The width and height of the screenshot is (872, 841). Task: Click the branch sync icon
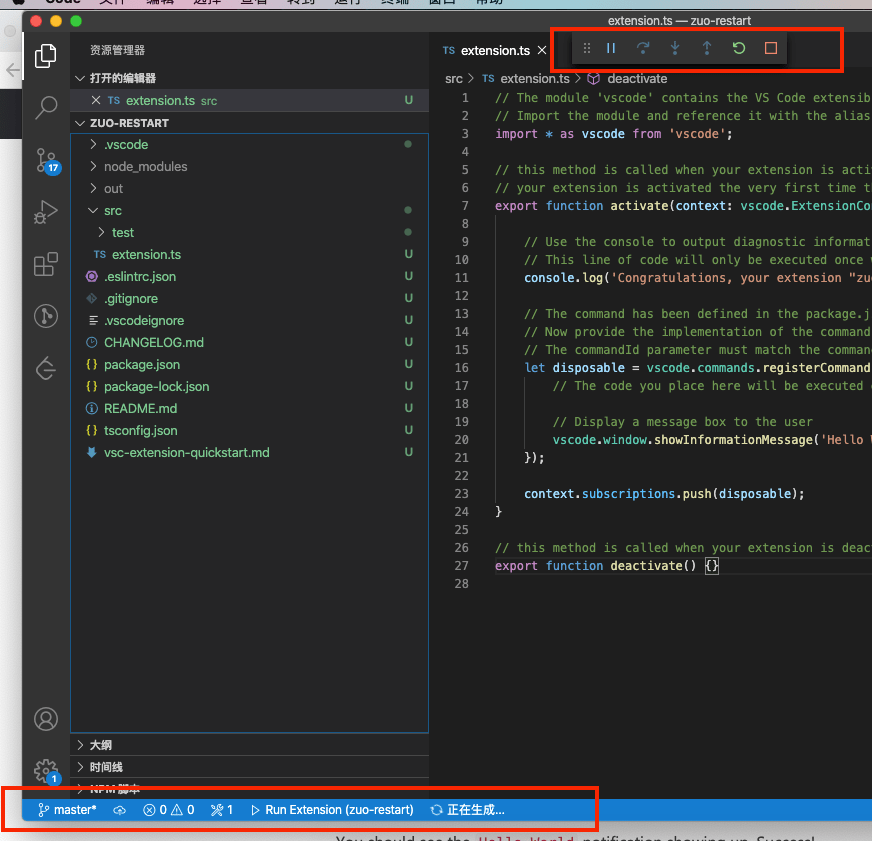coord(120,810)
